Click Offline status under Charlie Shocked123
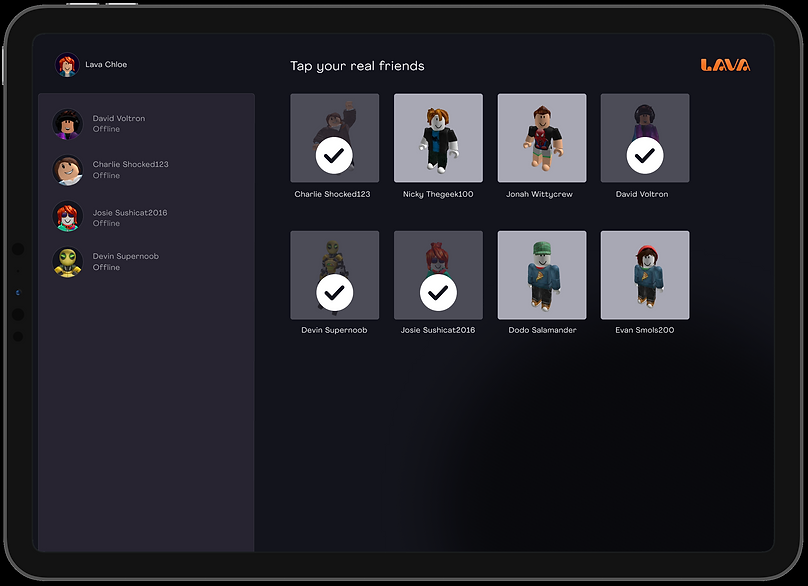 coord(106,175)
